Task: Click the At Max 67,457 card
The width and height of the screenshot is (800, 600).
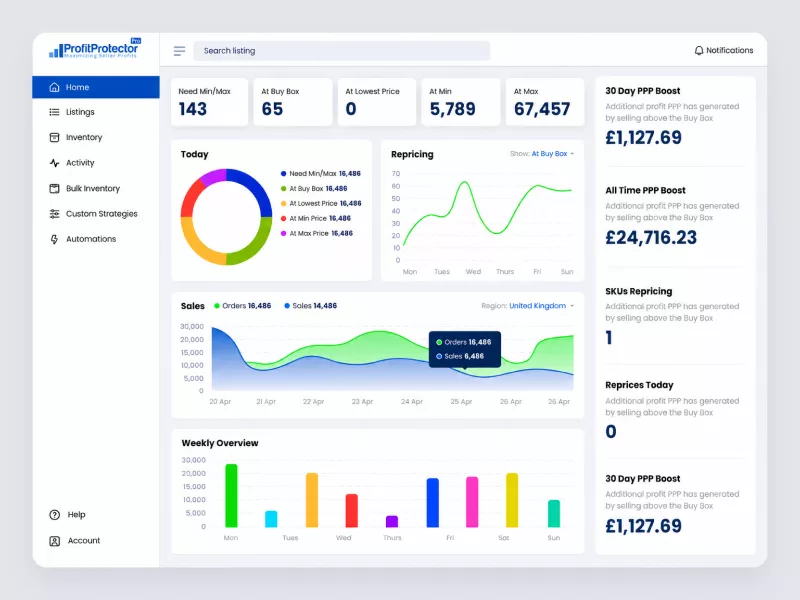Action: tap(545, 102)
